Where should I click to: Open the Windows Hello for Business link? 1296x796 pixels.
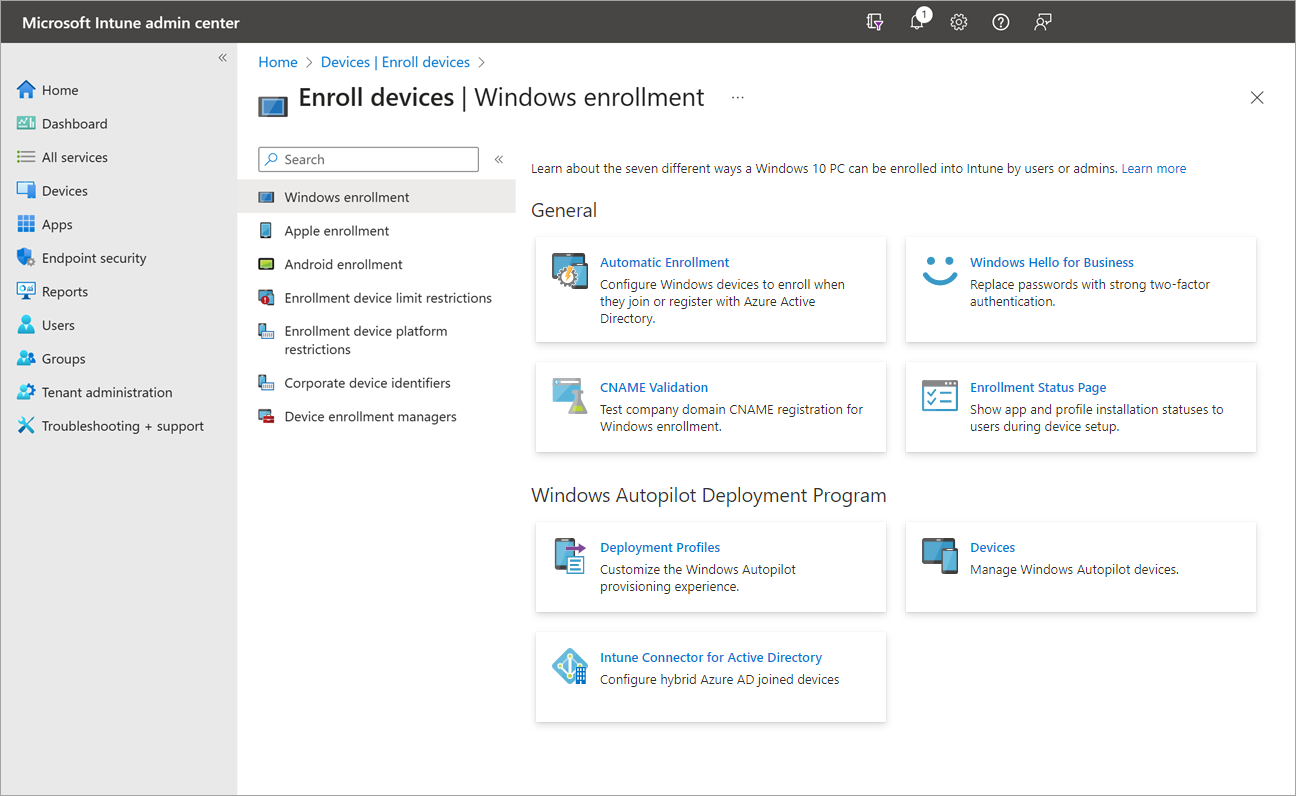point(1052,262)
